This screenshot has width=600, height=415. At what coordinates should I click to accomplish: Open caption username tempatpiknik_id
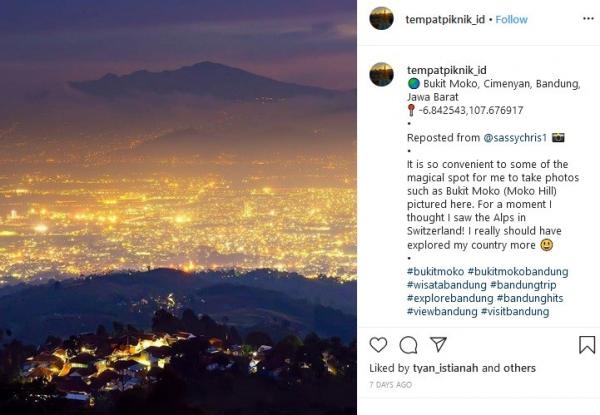pos(446,69)
